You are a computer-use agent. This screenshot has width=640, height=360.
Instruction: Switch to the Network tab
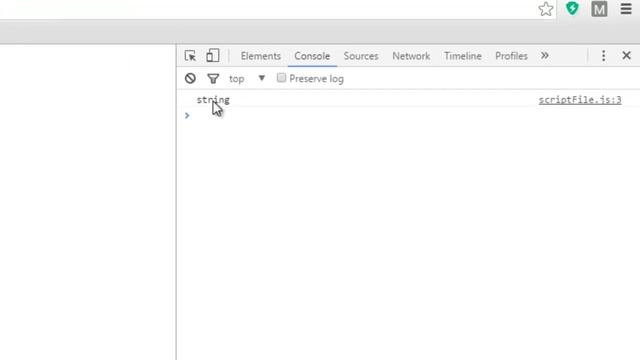pos(411,56)
